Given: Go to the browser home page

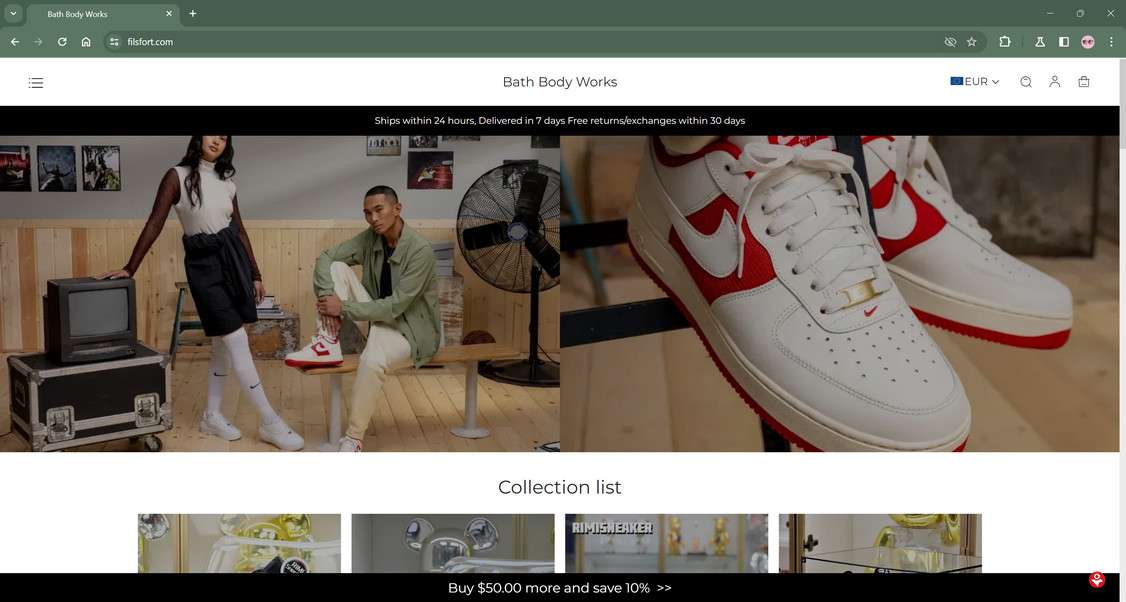Looking at the screenshot, I should click(85, 42).
